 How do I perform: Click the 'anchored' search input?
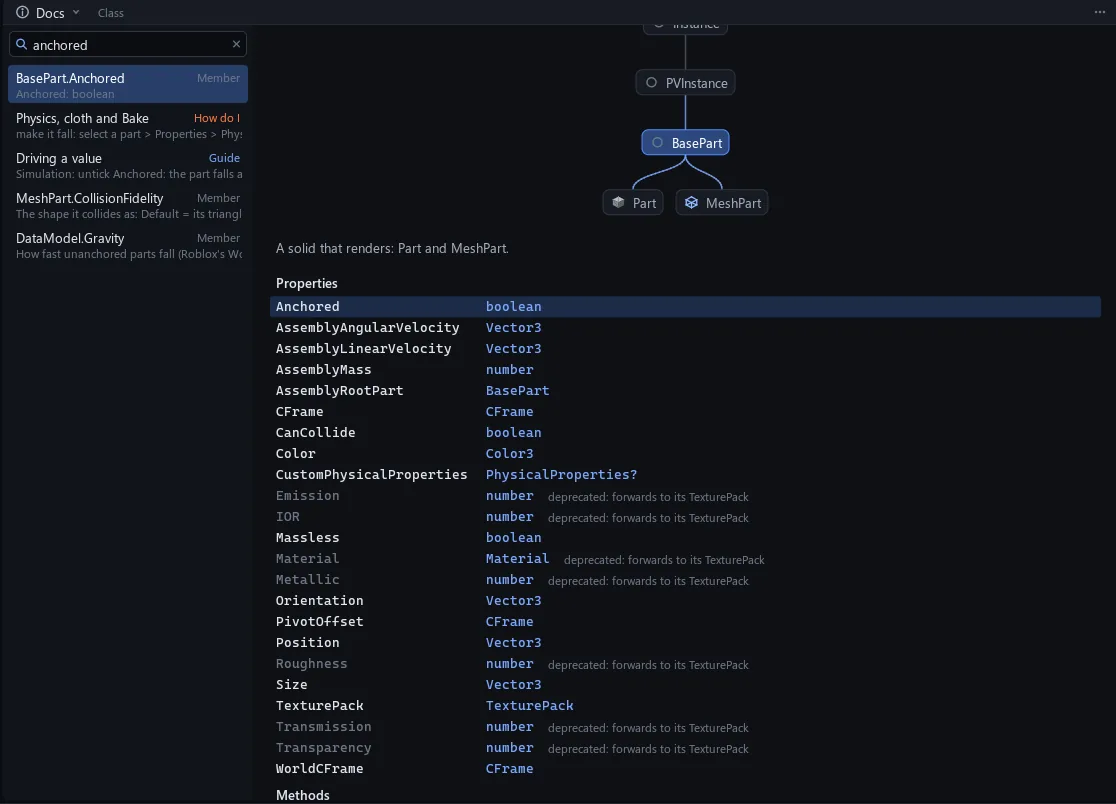[128, 44]
